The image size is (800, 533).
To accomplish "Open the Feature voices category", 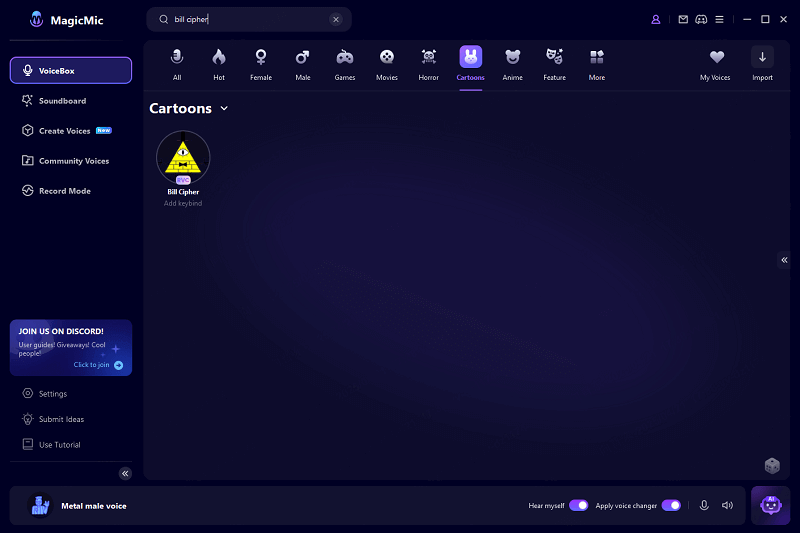I will tap(555, 65).
